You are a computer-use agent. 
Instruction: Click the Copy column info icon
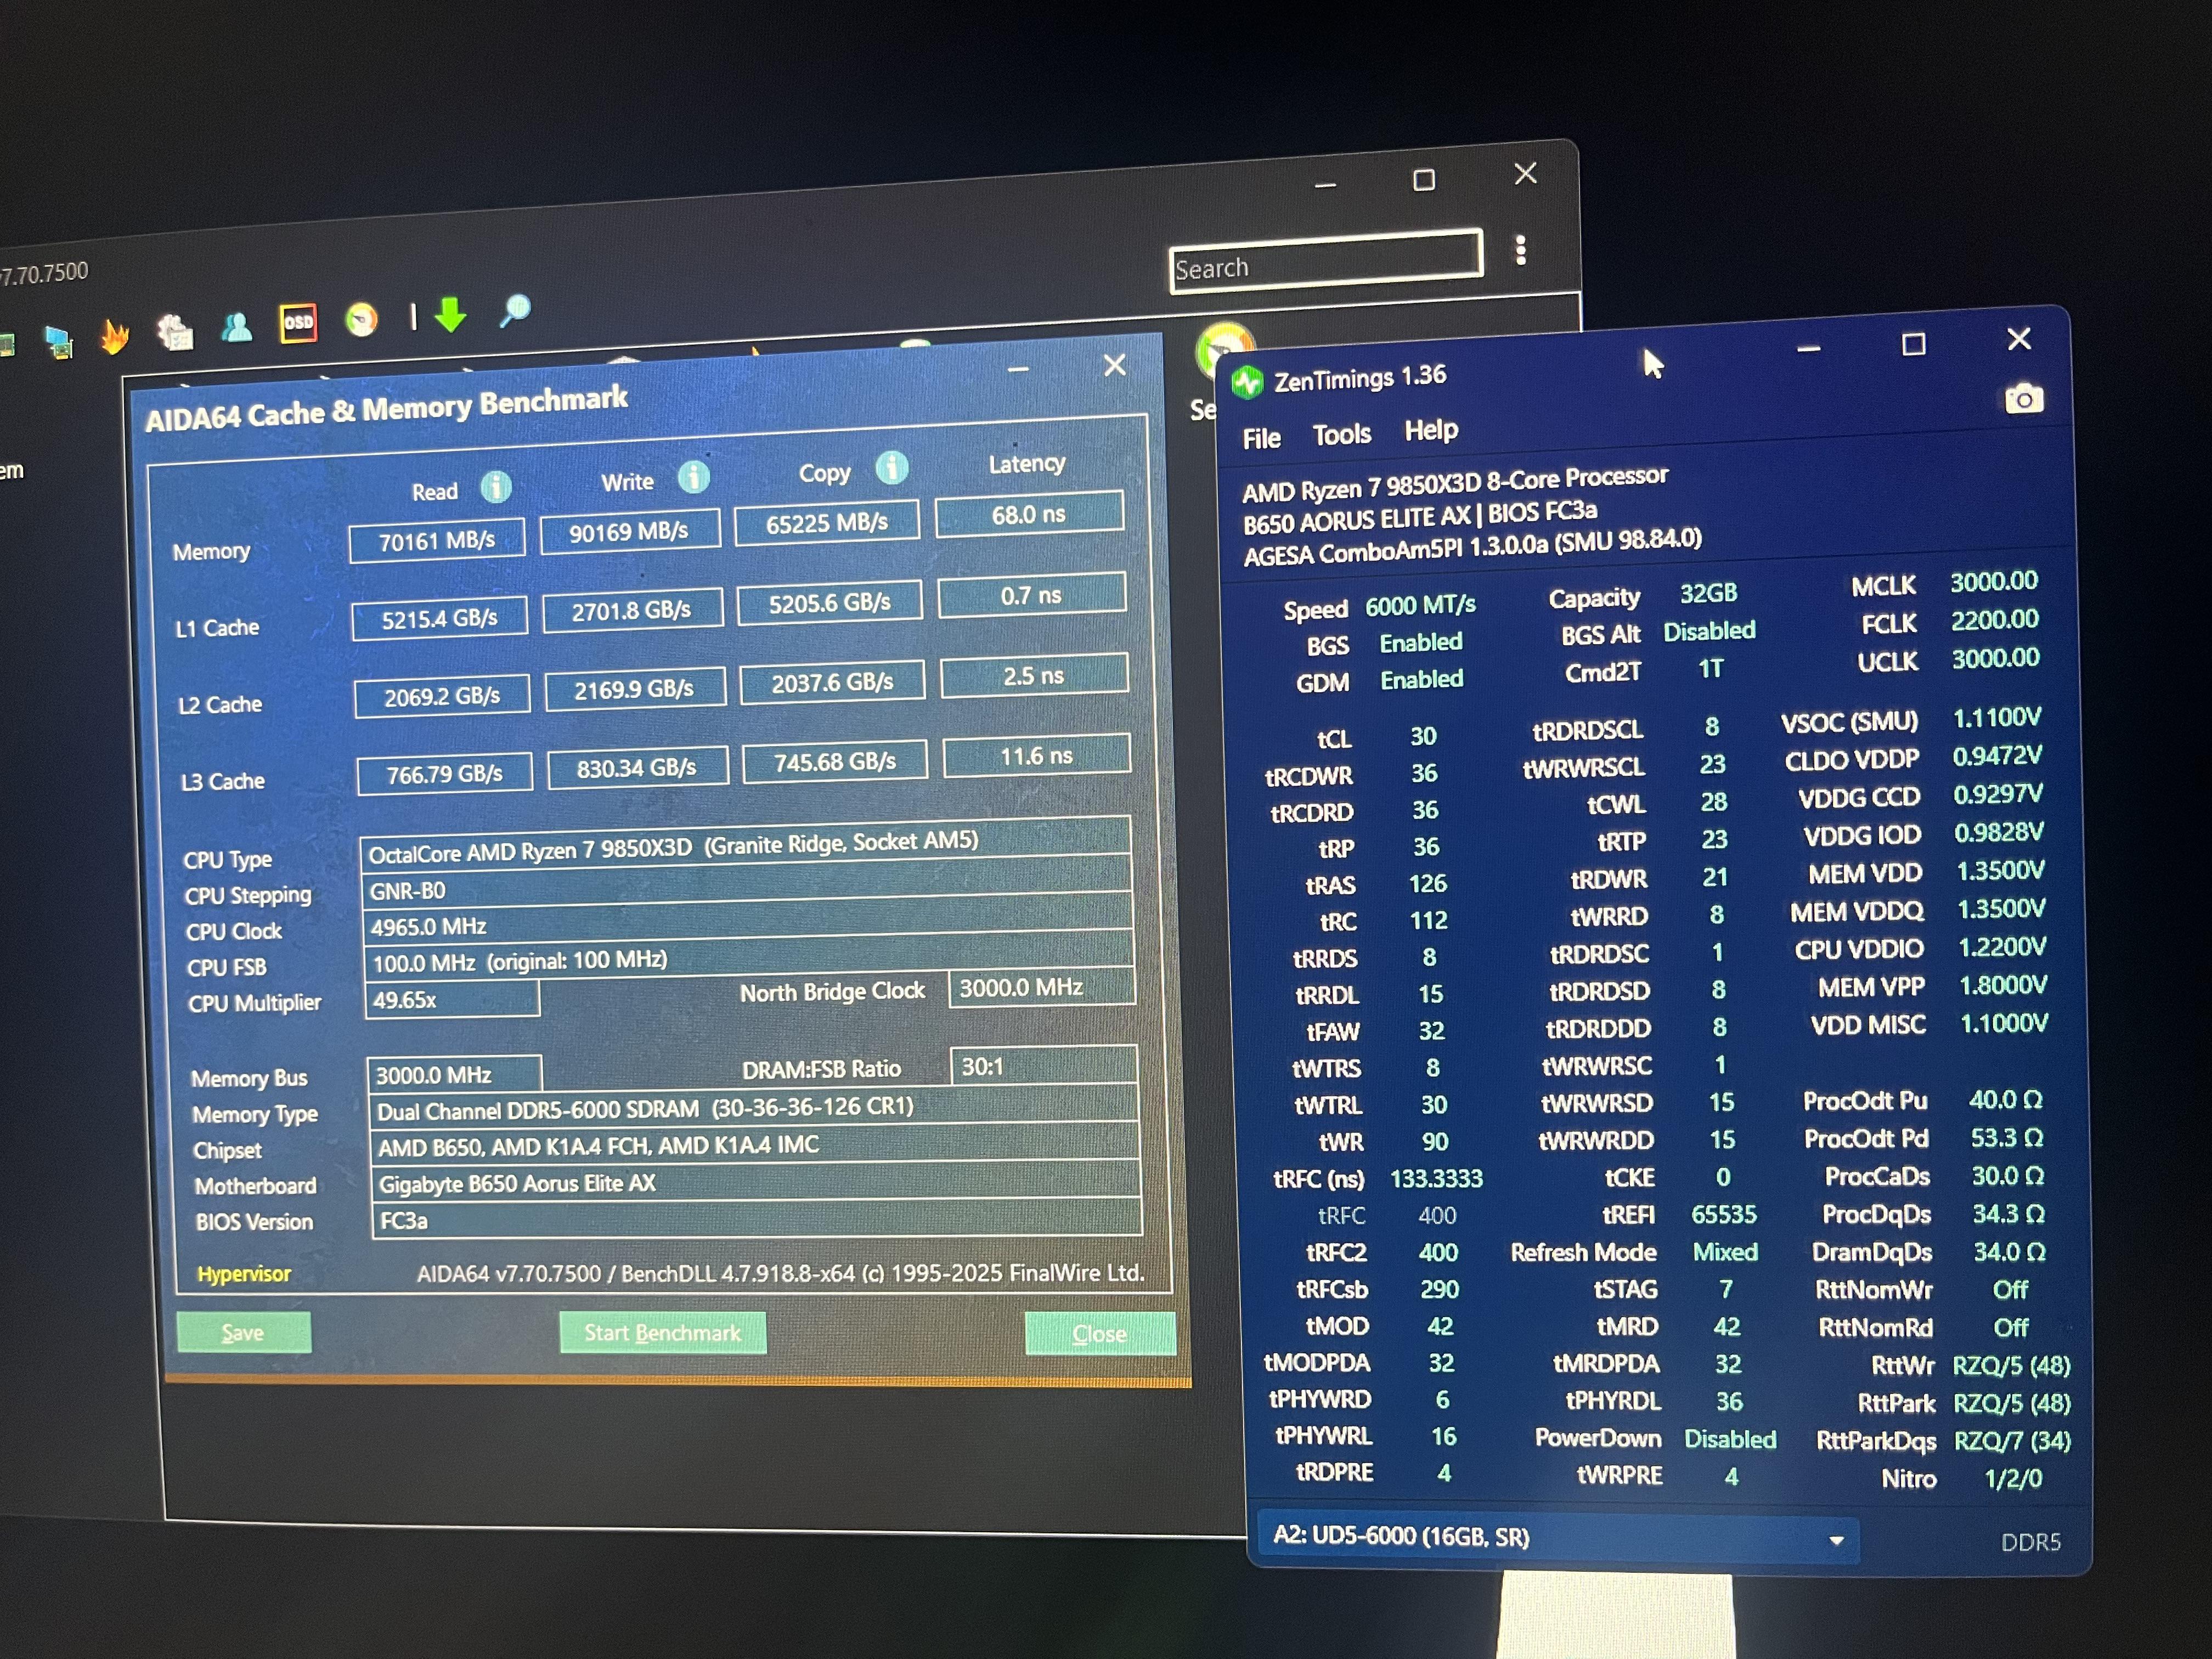pos(892,467)
